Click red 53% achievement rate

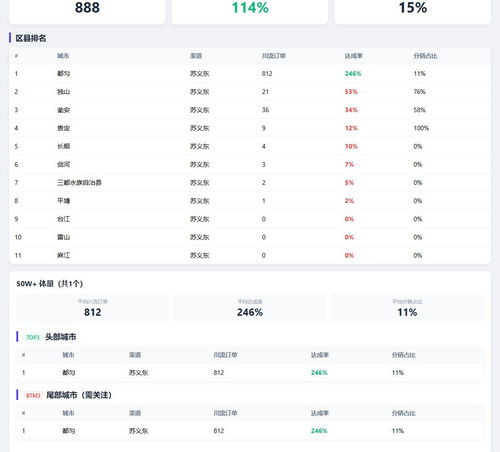pyautogui.click(x=351, y=92)
